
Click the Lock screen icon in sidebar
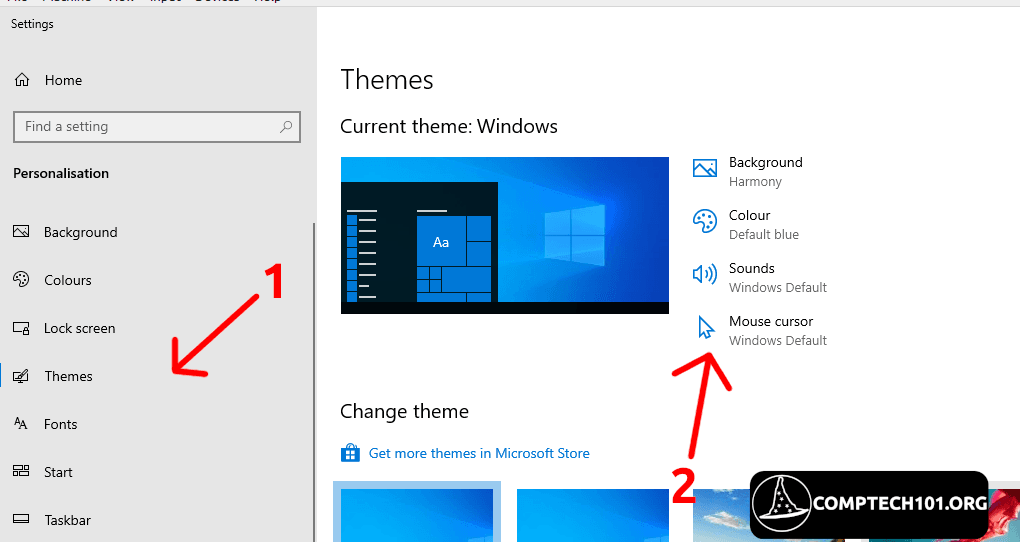[21, 328]
